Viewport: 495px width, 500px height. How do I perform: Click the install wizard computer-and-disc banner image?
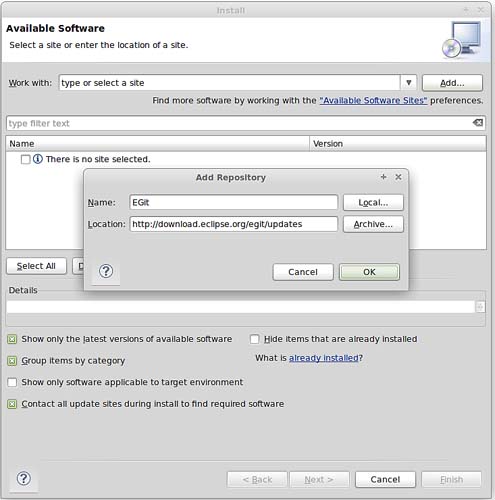pos(462,40)
